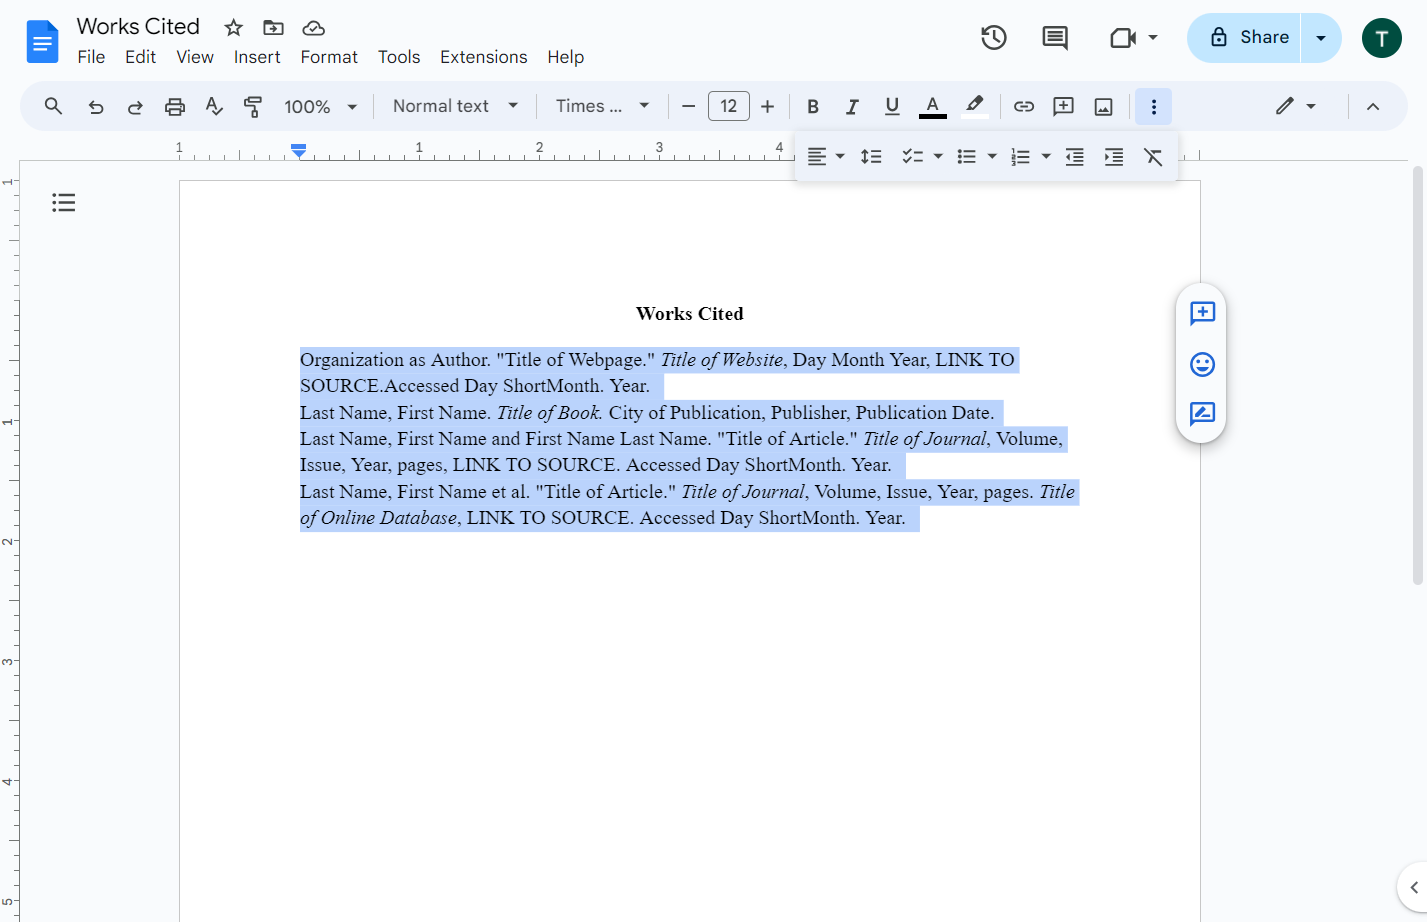This screenshot has width=1427, height=922.
Task: Open the Normal text styles dropdown
Action: 455,106
